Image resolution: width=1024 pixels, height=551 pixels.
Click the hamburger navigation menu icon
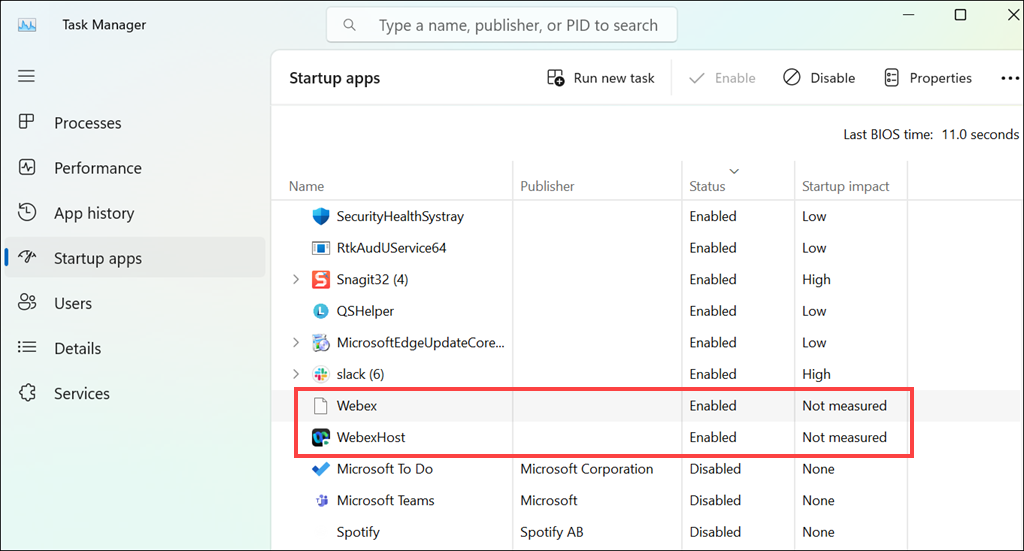point(27,76)
